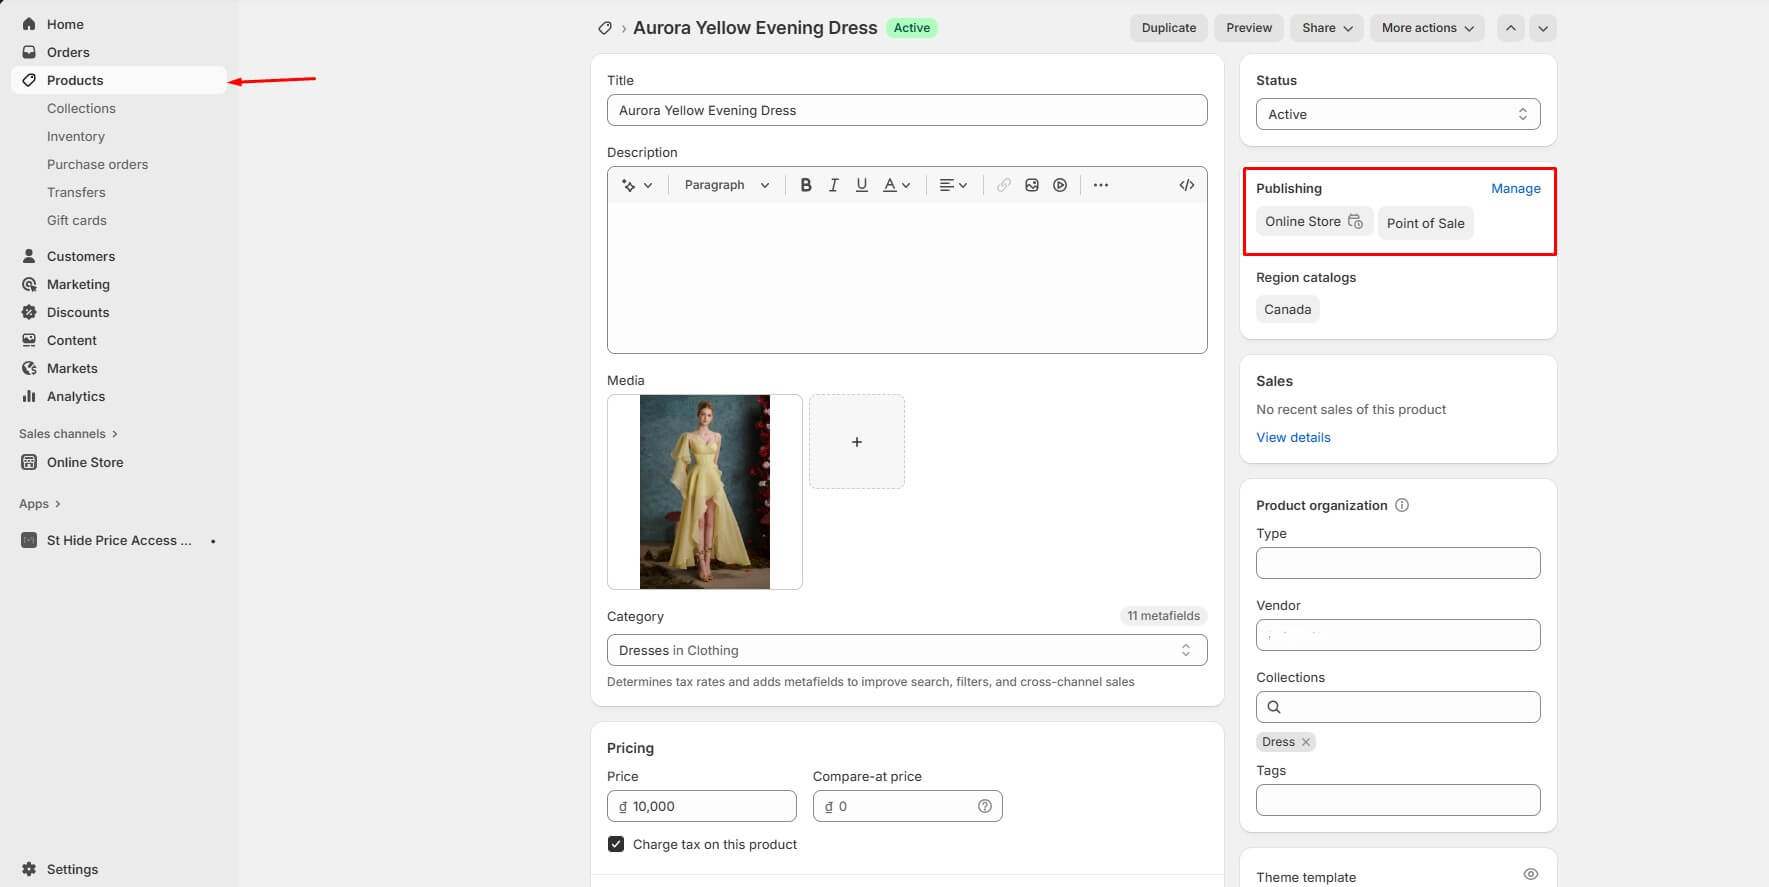The image size is (1769, 887).
Task: Open the Share dropdown
Action: pyautogui.click(x=1327, y=28)
